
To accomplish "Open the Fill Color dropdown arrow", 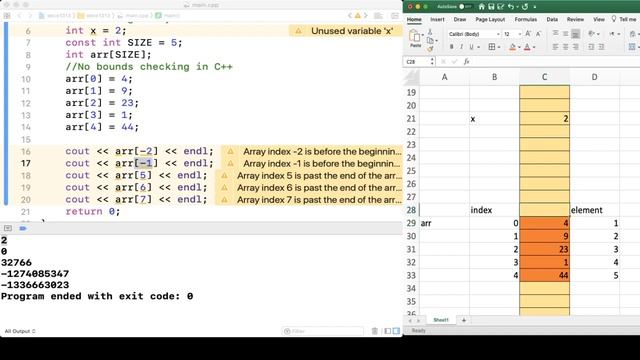I will point(519,47).
